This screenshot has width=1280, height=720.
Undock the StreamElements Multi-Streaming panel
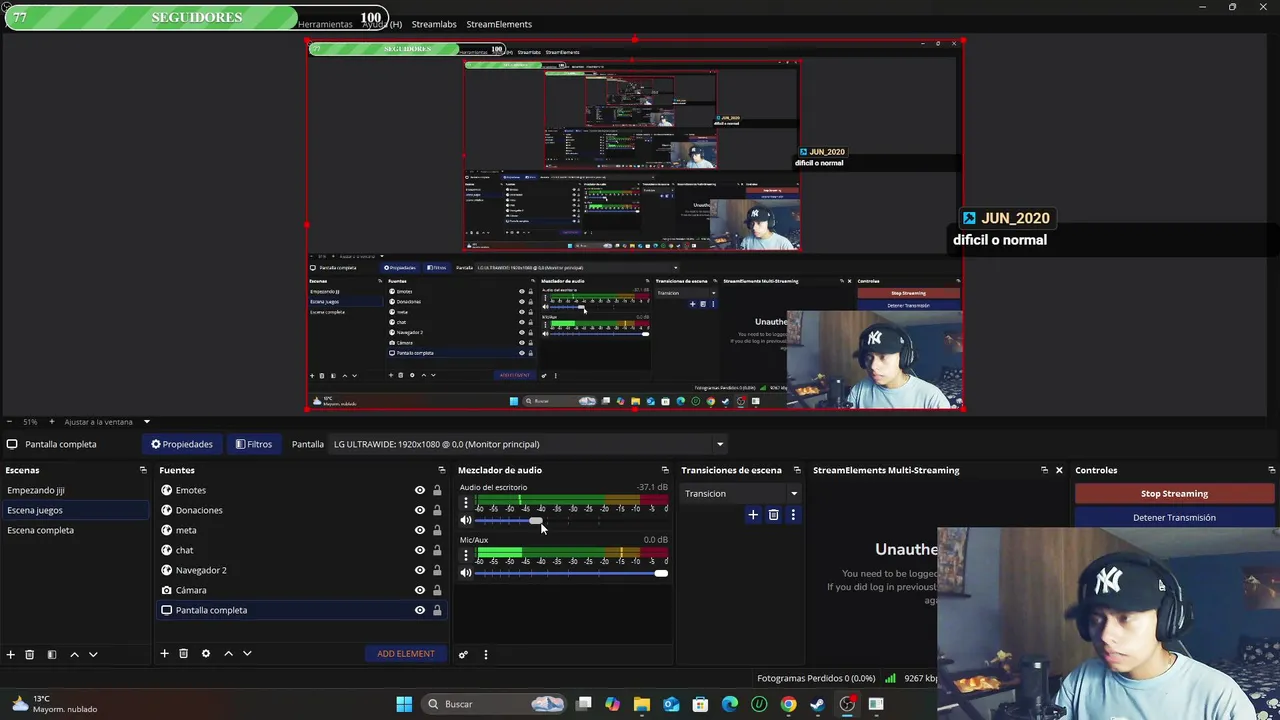tap(1044, 470)
